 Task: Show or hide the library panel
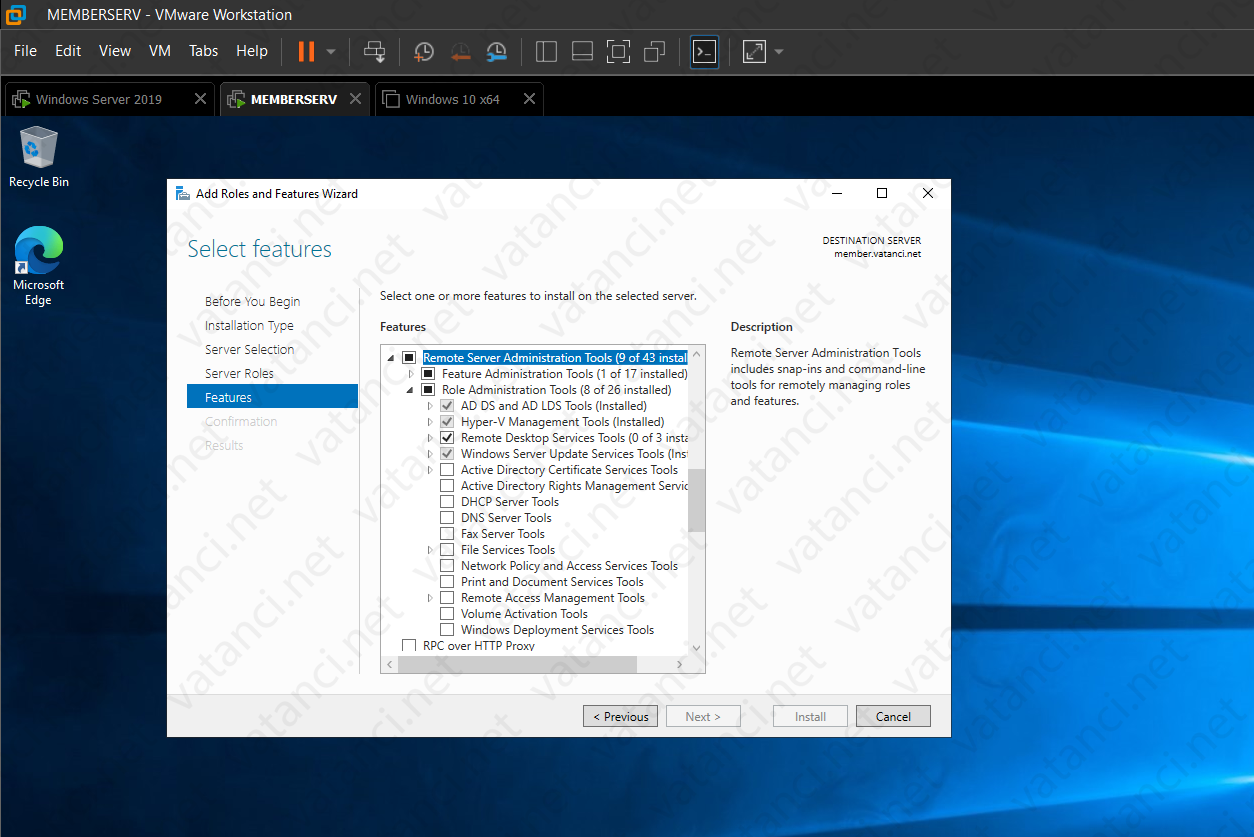coord(546,51)
